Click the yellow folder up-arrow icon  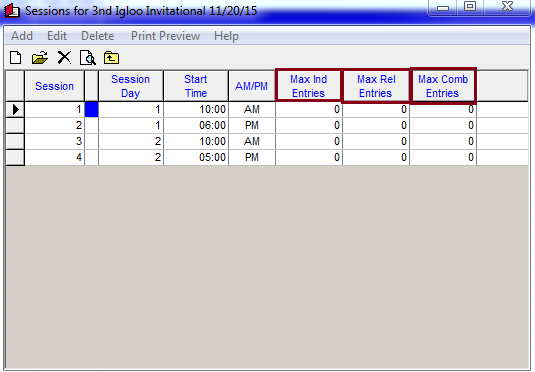(111, 58)
